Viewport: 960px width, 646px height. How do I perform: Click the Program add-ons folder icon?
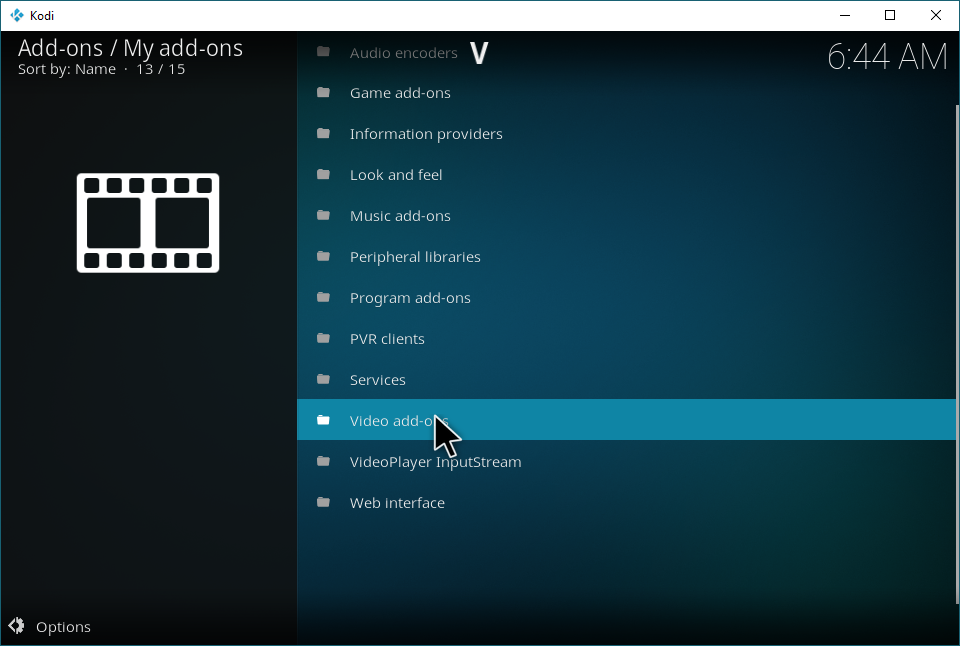323,298
